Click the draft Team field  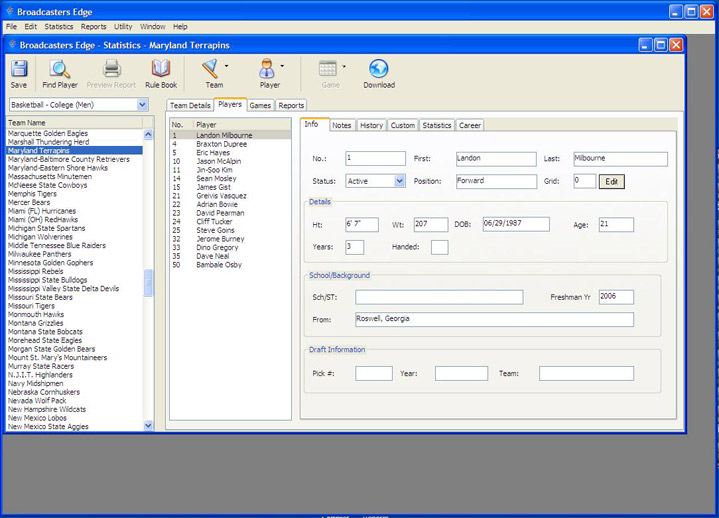pyautogui.click(x=586, y=373)
